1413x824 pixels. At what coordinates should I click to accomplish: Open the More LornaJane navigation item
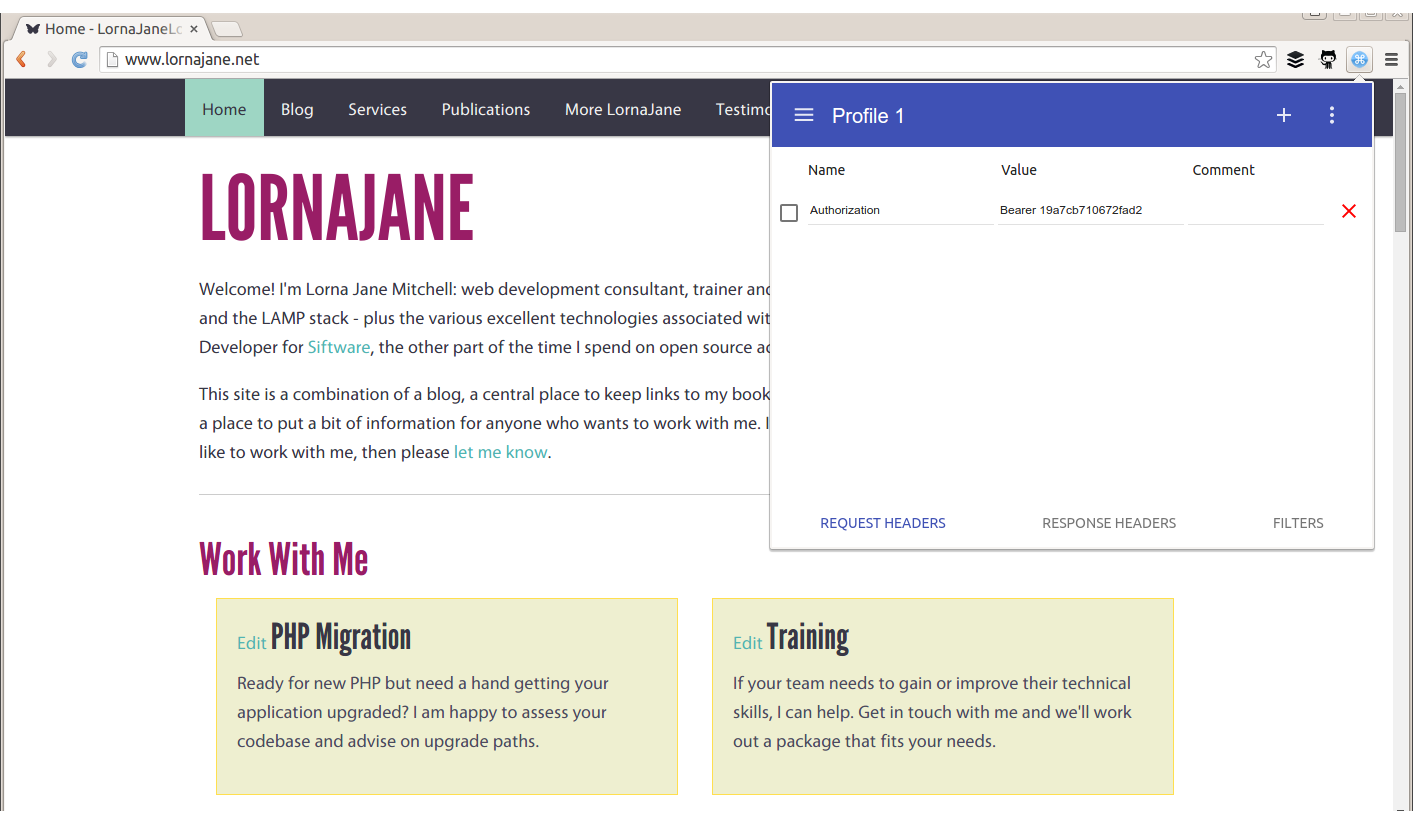[623, 109]
